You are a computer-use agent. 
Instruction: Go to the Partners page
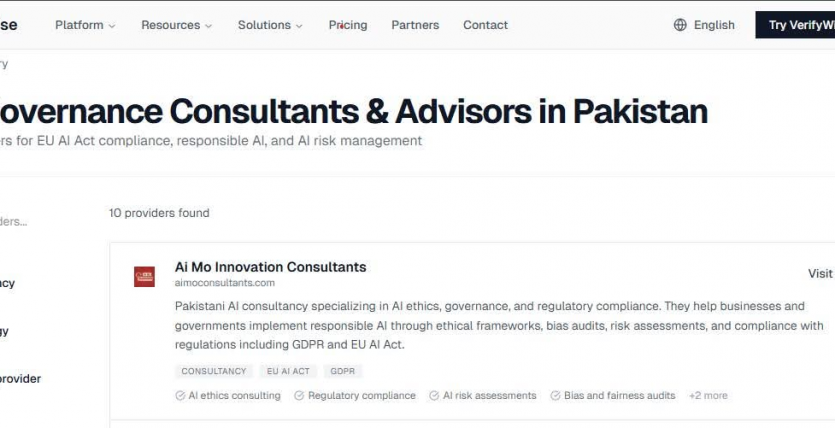coord(415,25)
